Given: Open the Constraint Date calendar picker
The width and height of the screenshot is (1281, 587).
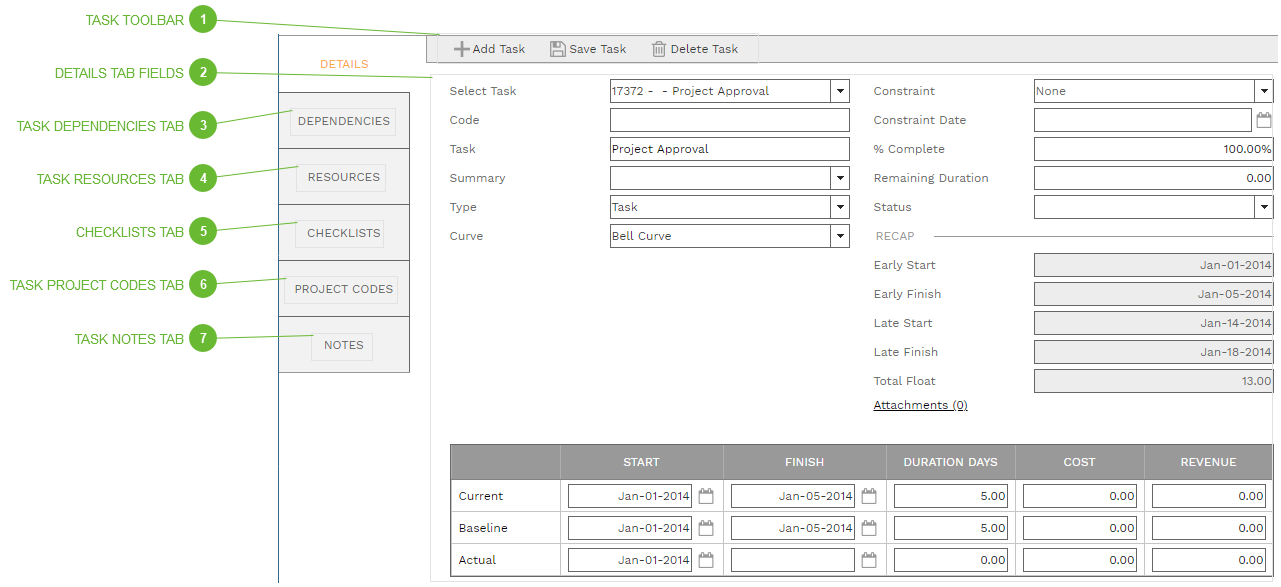Looking at the screenshot, I should (x=1263, y=119).
